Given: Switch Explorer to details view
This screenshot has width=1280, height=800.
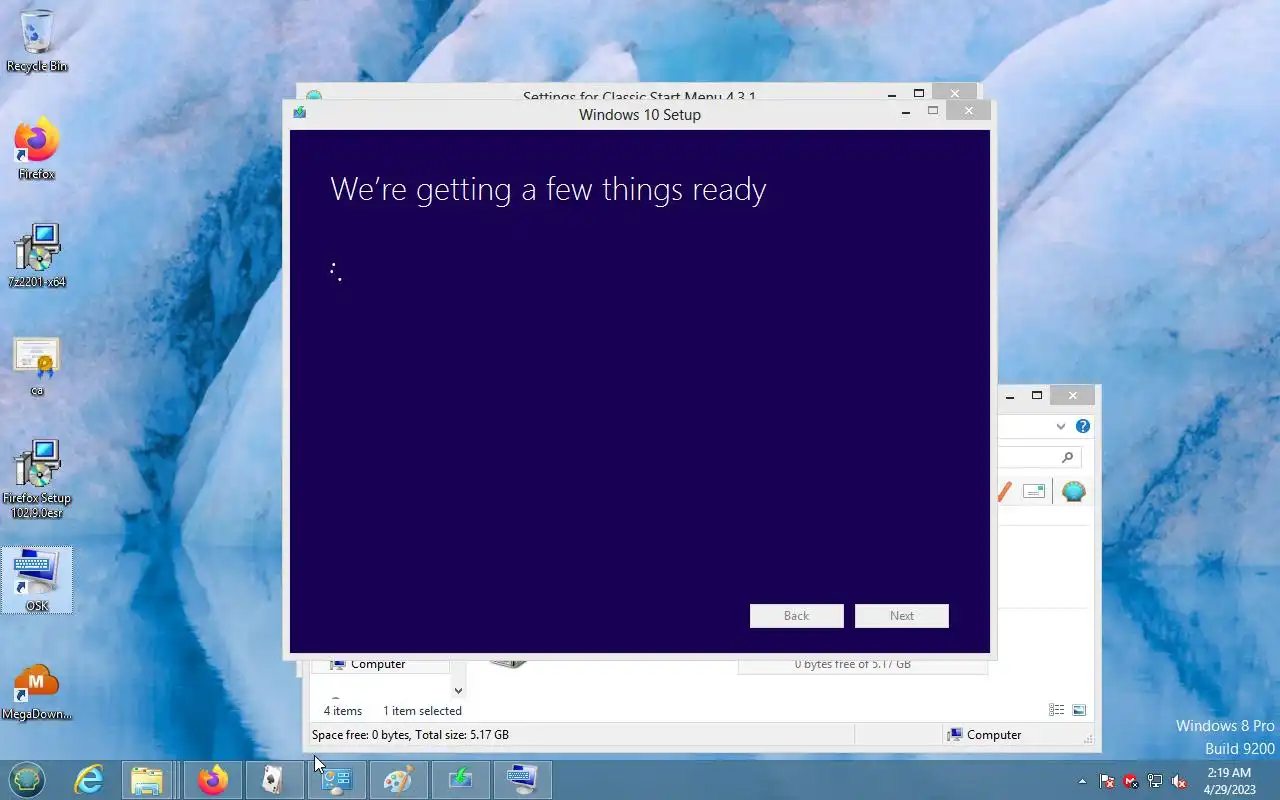Looking at the screenshot, I should tap(1056, 710).
